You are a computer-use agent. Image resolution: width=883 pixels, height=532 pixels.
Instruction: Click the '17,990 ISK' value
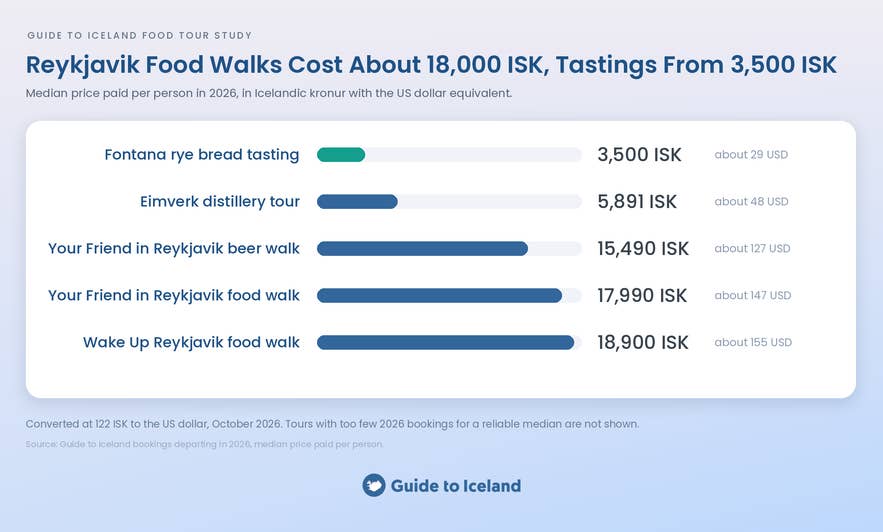[x=642, y=296]
